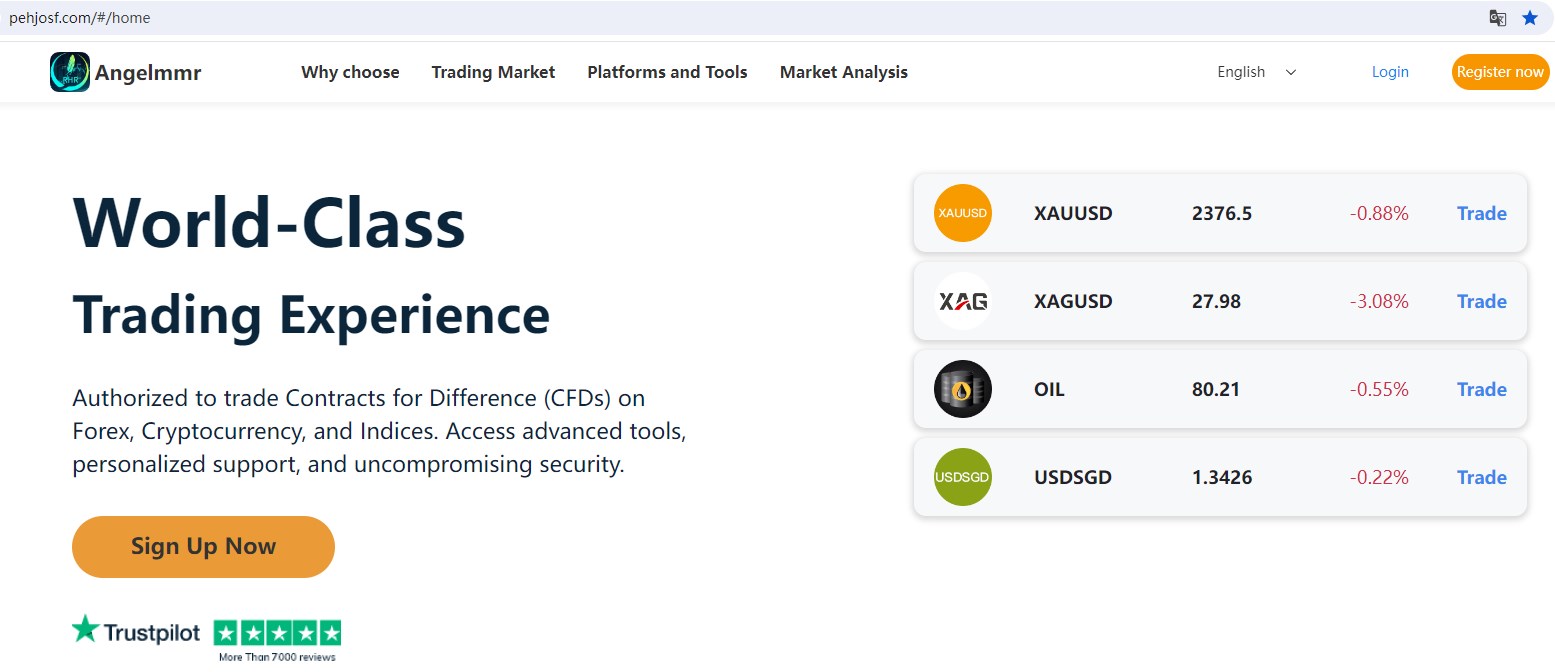The image size is (1555, 672).
Task: Open the Why choose menu
Action: pyautogui.click(x=350, y=72)
